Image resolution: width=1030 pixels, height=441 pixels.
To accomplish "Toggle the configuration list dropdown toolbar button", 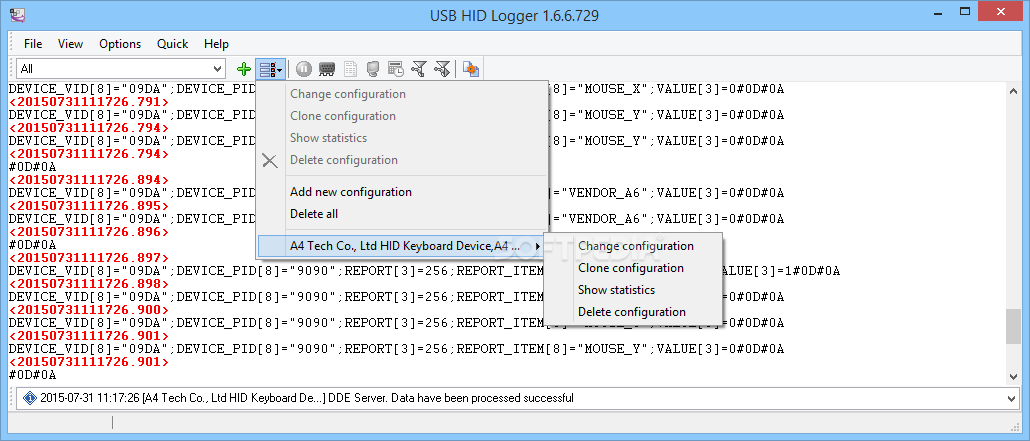I will pyautogui.click(x=270, y=69).
